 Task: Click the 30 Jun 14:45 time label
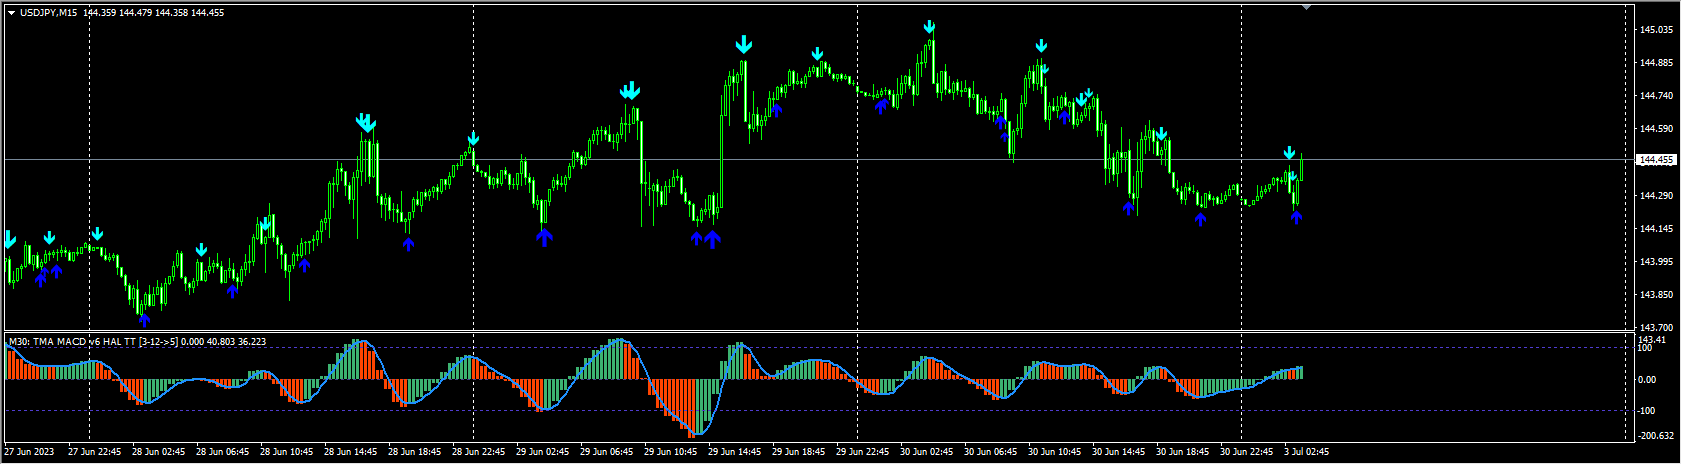click(x=1119, y=452)
